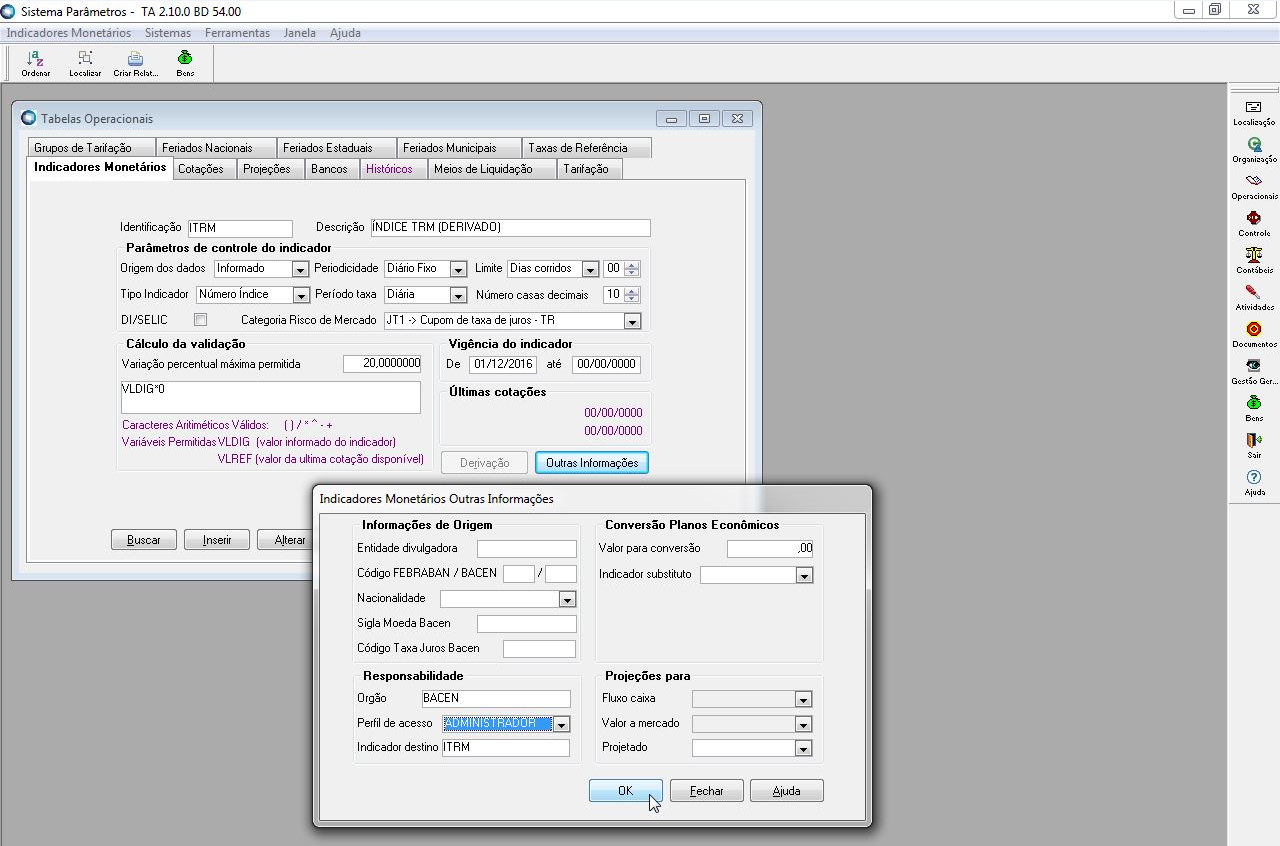Open the Projetado dropdown
This screenshot has width=1280, height=846.
803,748
